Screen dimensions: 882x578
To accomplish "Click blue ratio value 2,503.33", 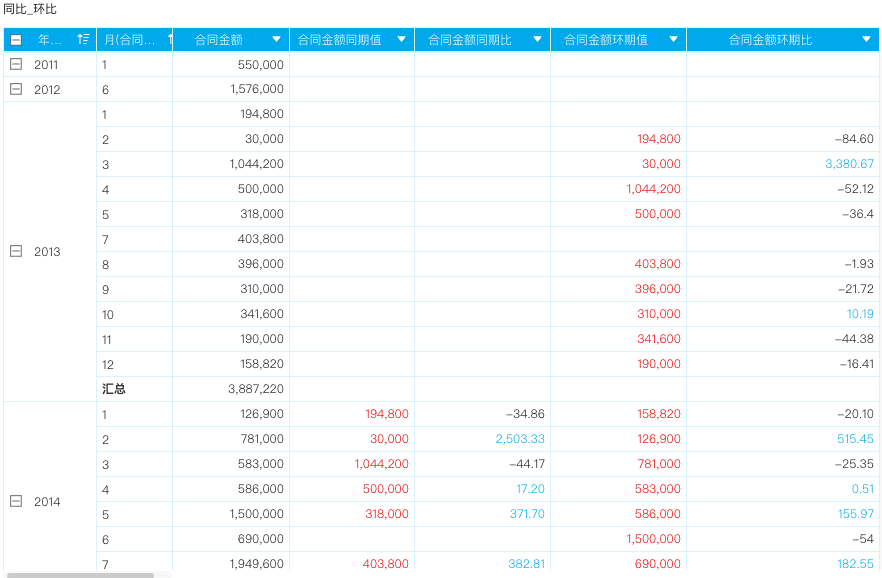I will click(520, 439).
